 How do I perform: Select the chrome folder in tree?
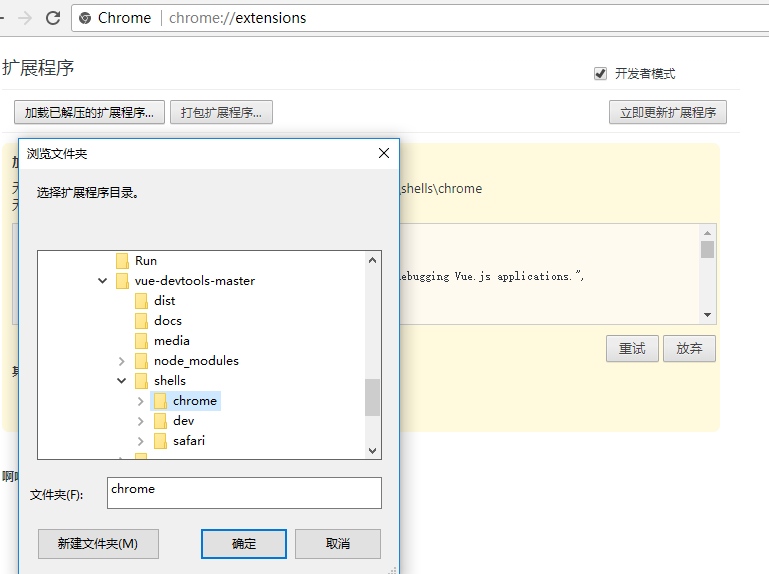(194, 401)
